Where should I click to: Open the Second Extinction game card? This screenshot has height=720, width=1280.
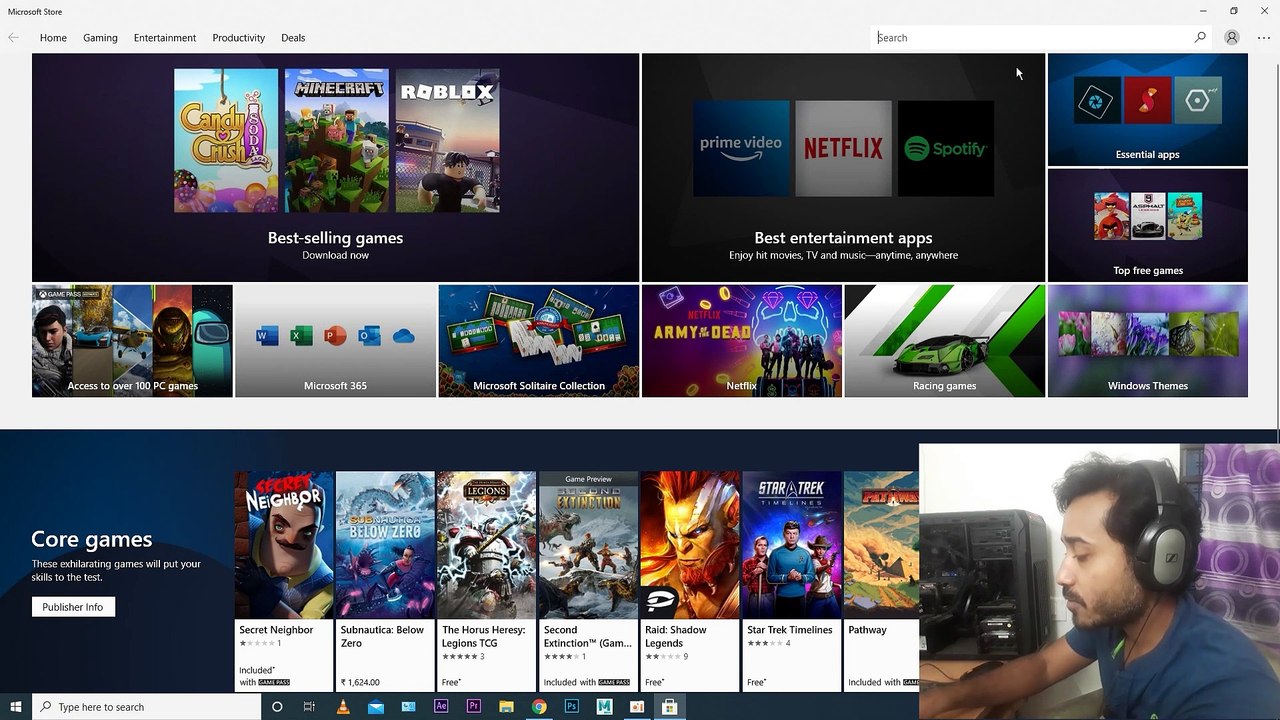(588, 581)
